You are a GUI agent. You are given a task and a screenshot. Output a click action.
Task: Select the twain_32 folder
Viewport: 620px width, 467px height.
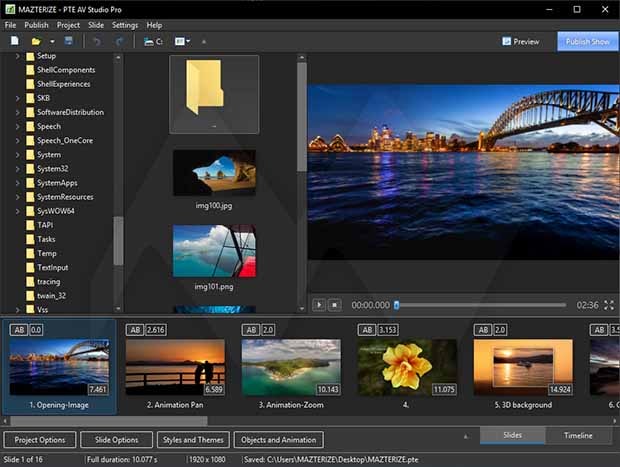[46, 296]
